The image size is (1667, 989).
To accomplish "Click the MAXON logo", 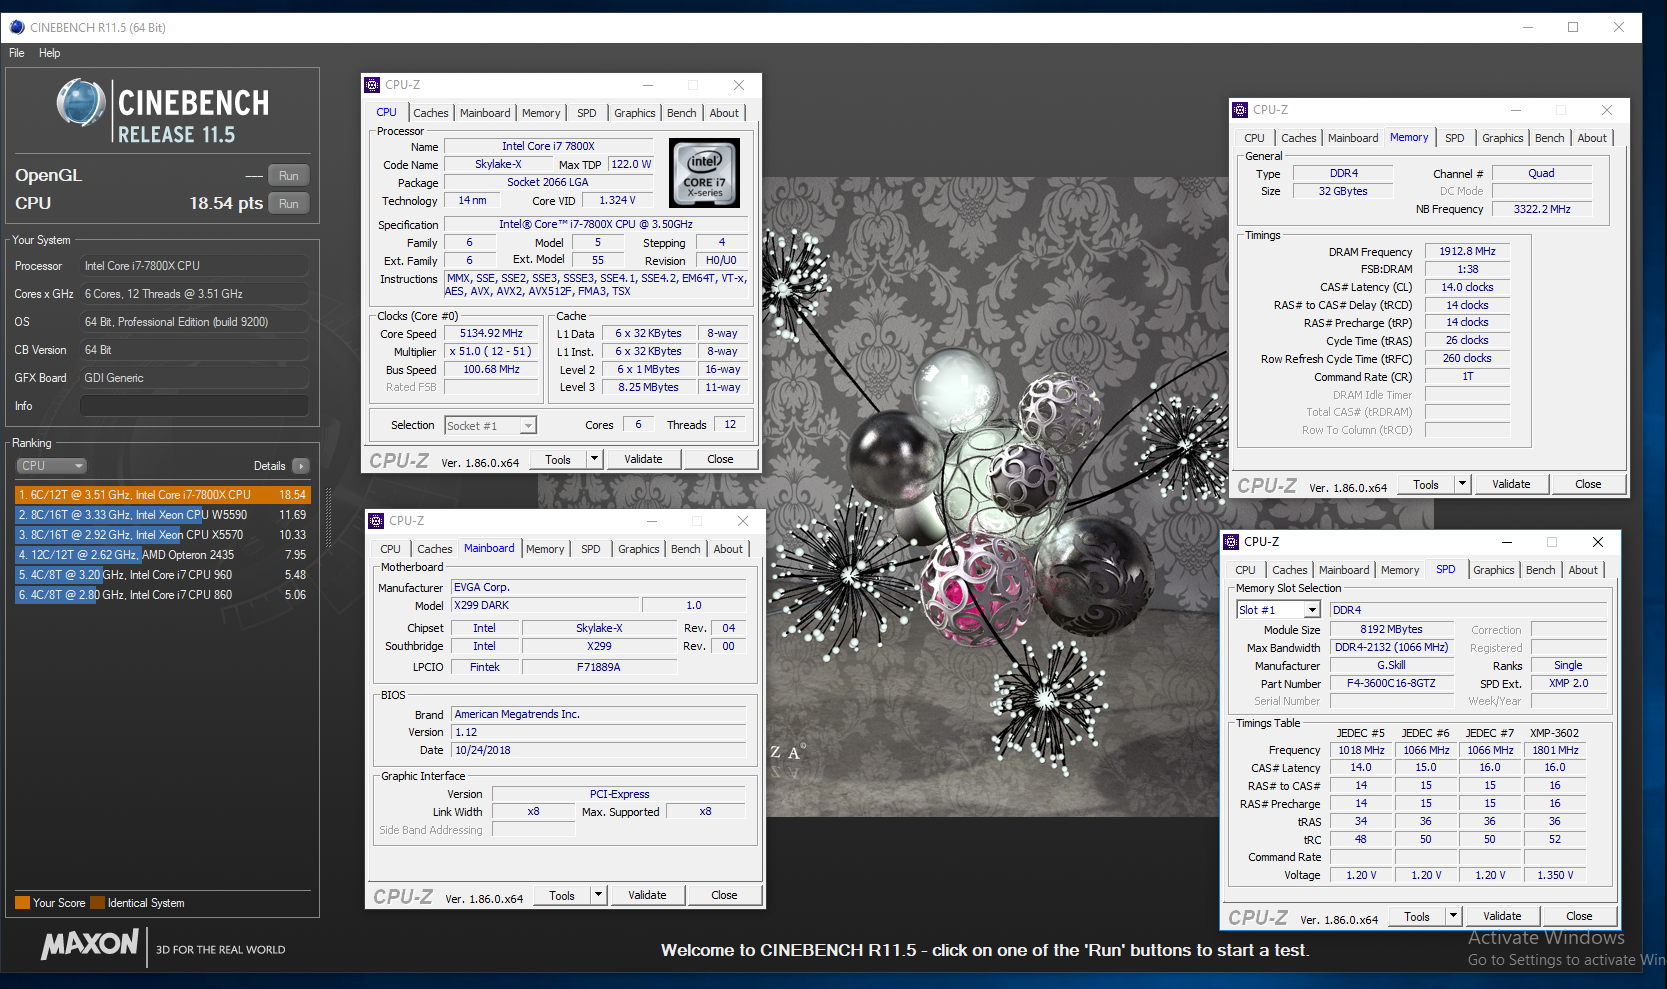I will pyautogui.click(x=90, y=944).
